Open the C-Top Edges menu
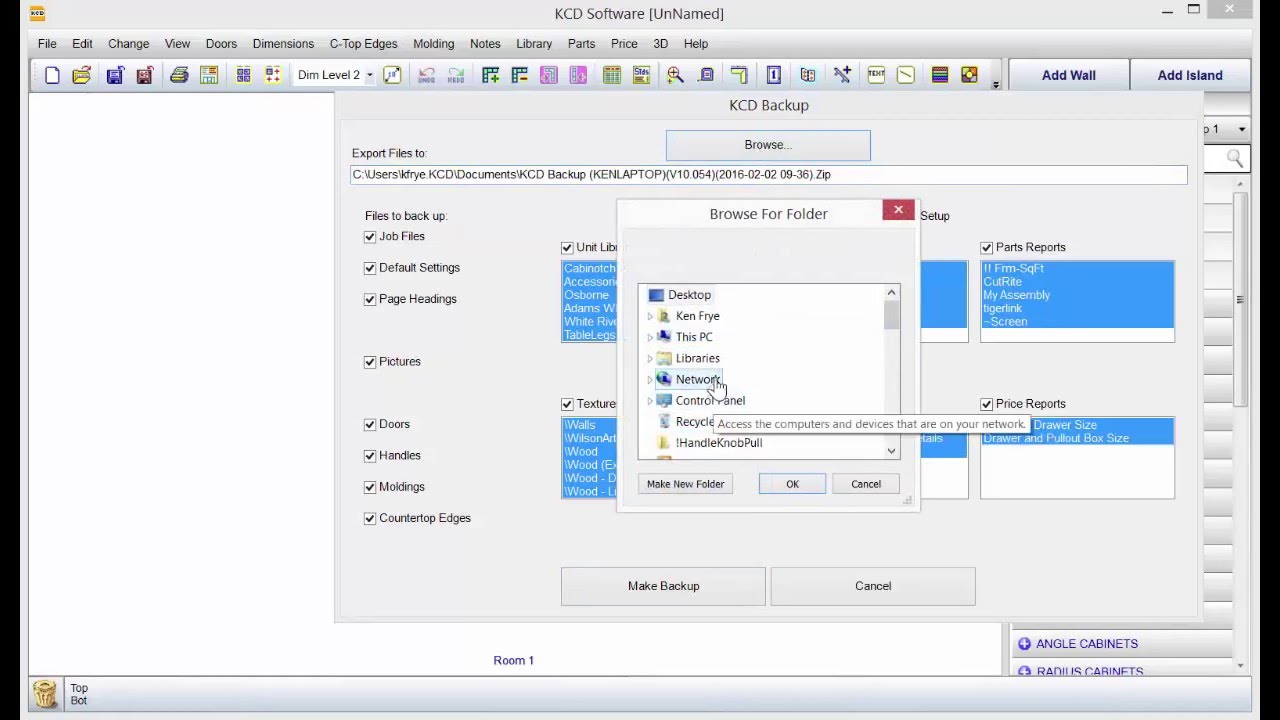 [x=363, y=44]
